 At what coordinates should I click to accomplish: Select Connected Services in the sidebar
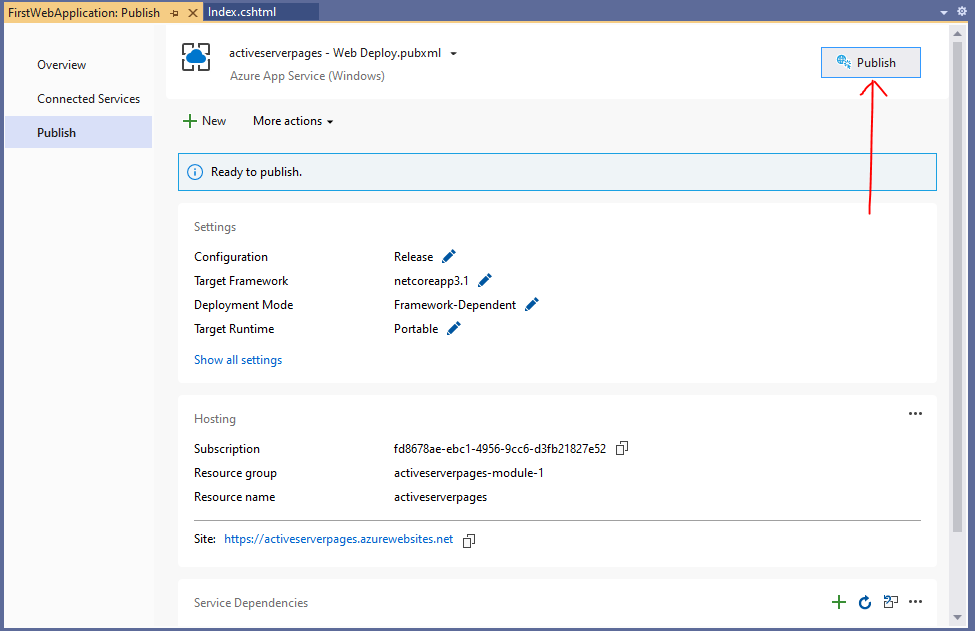click(x=88, y=99)
